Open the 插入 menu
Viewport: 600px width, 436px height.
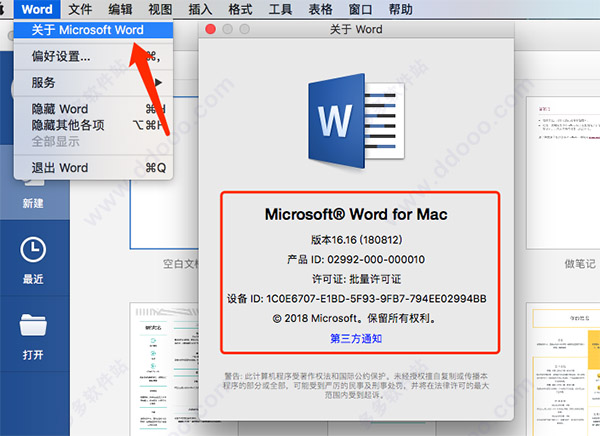click(x=200, y=9)
